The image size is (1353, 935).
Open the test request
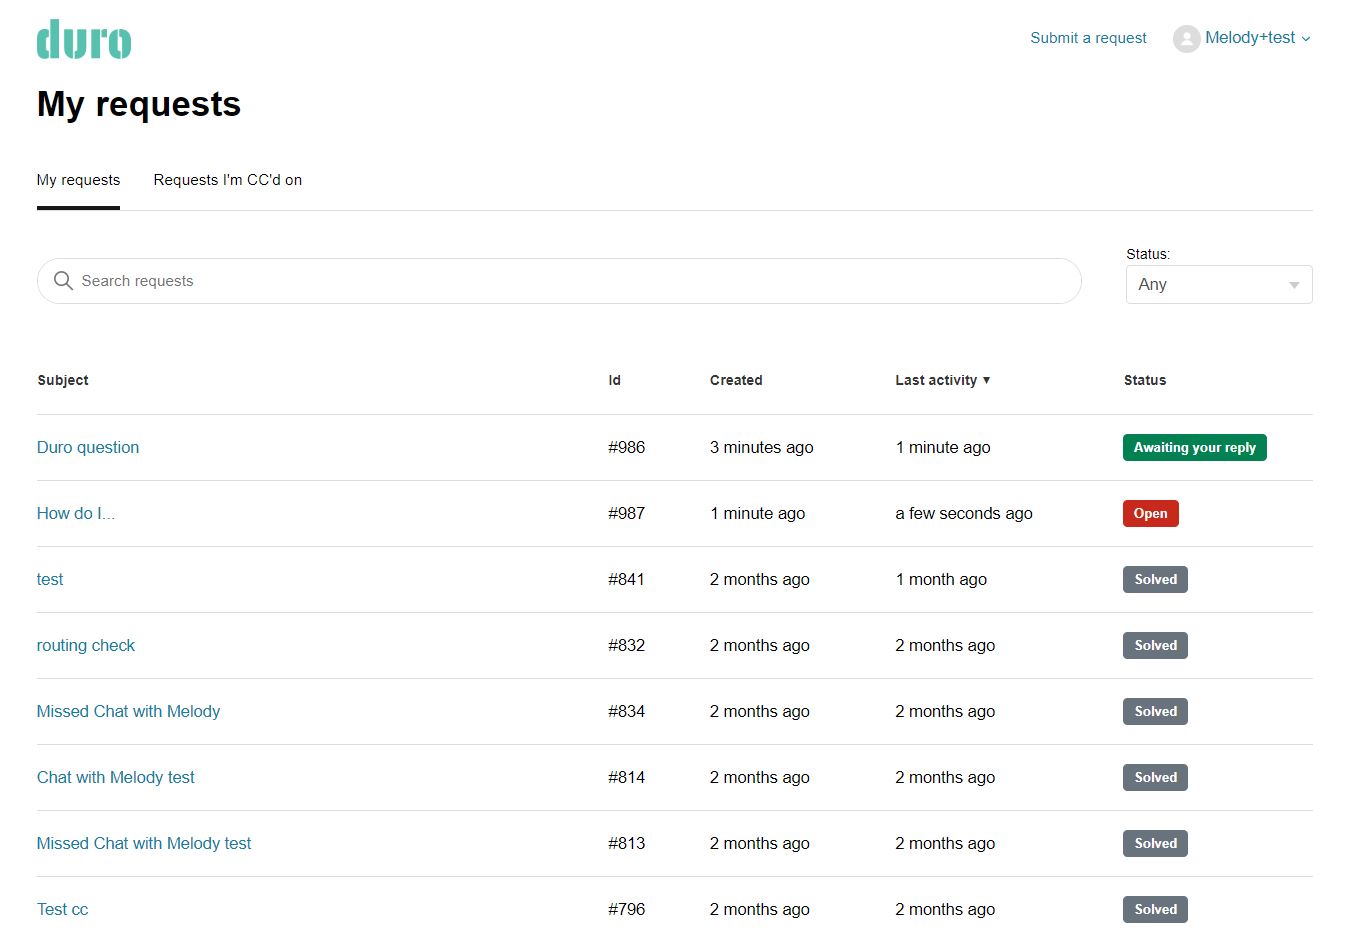tap(49, 579)
